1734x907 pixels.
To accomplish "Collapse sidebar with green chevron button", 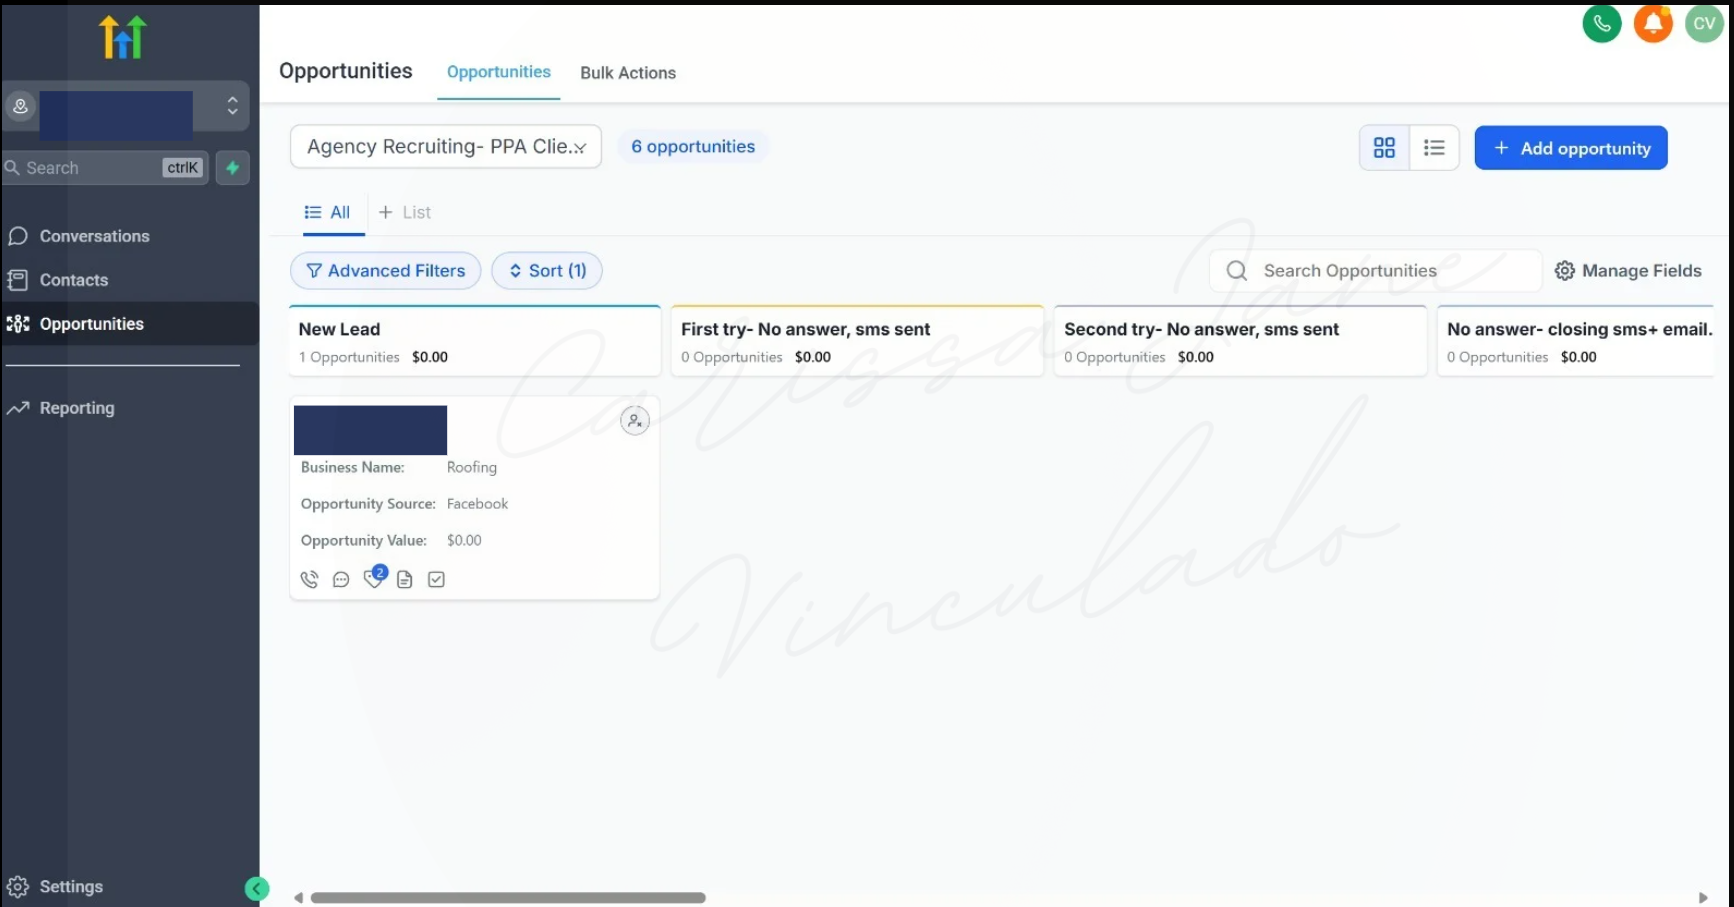I will (x=257, y=888).
